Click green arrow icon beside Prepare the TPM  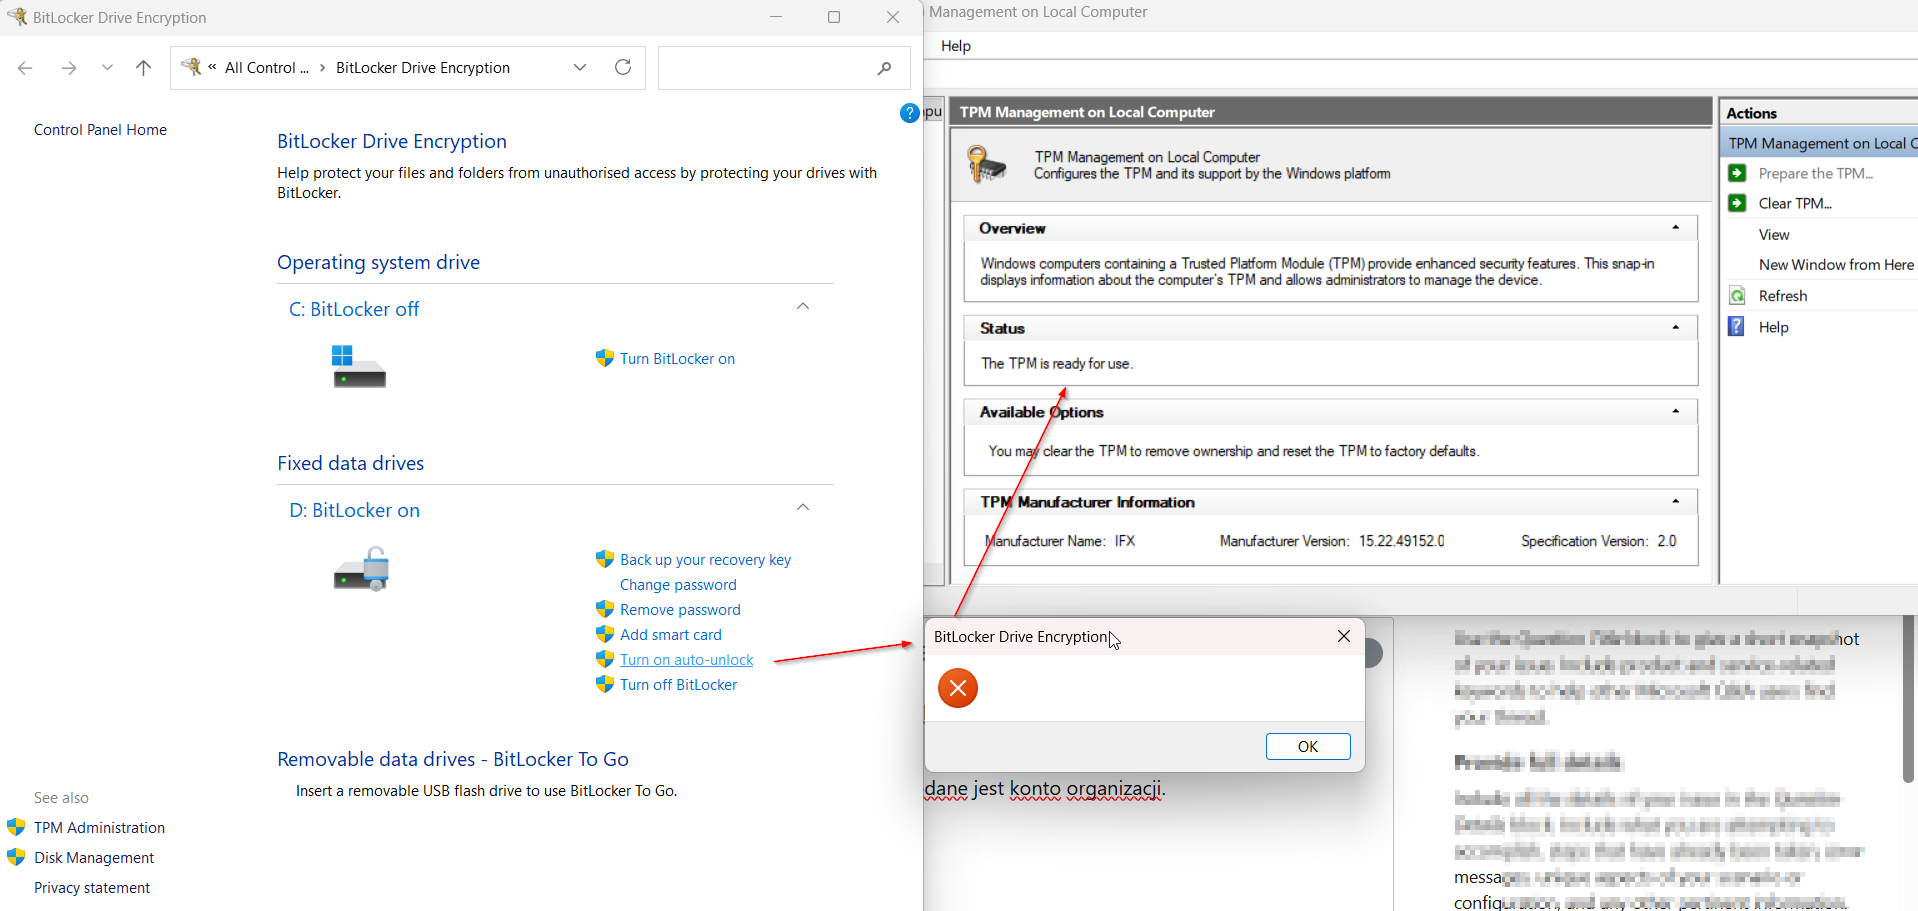click(x=1738, y=173)
